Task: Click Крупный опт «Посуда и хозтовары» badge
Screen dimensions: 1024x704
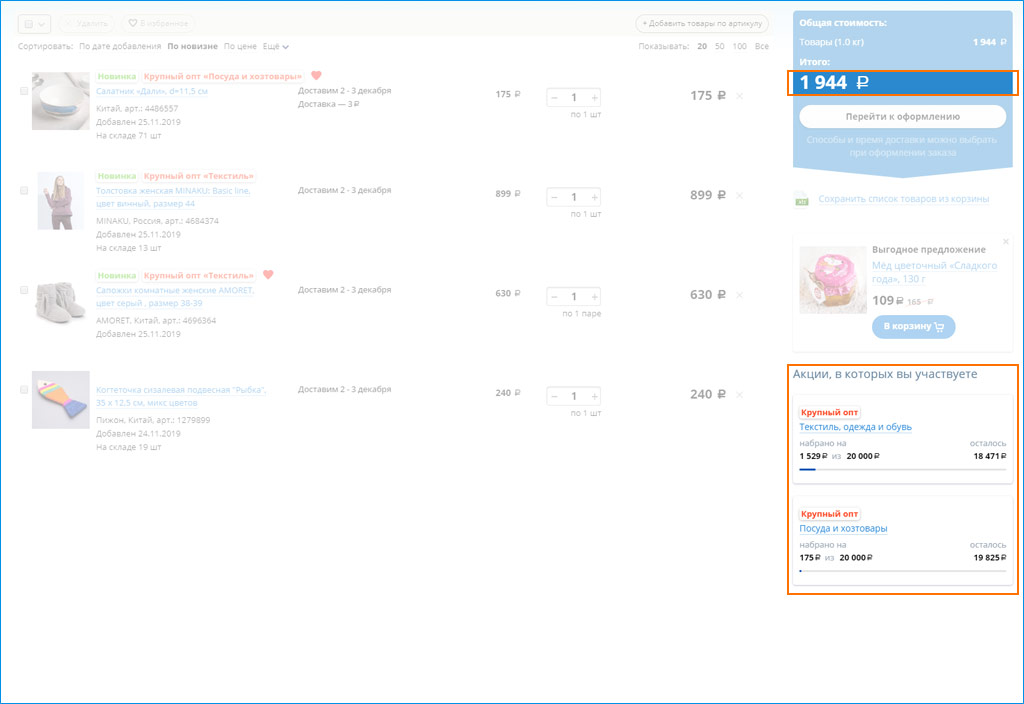Action: pos(223,76)
